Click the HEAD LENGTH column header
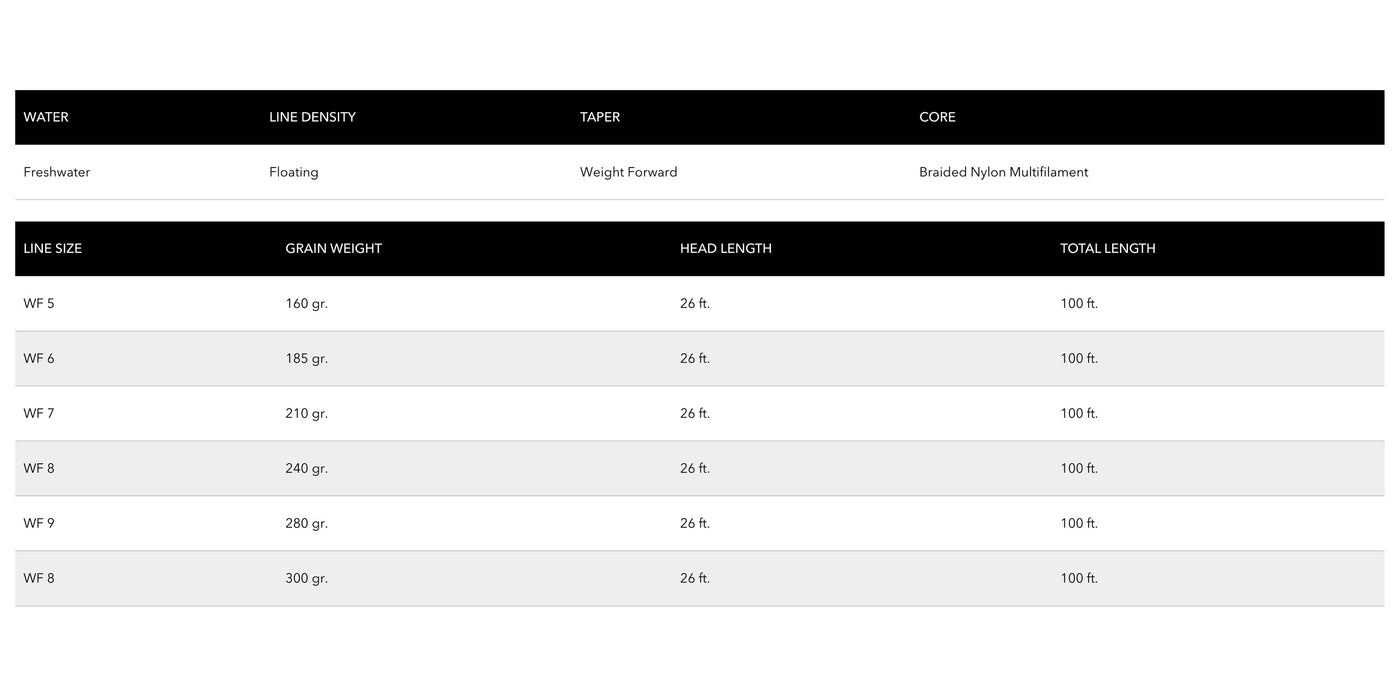 (725, 248)
